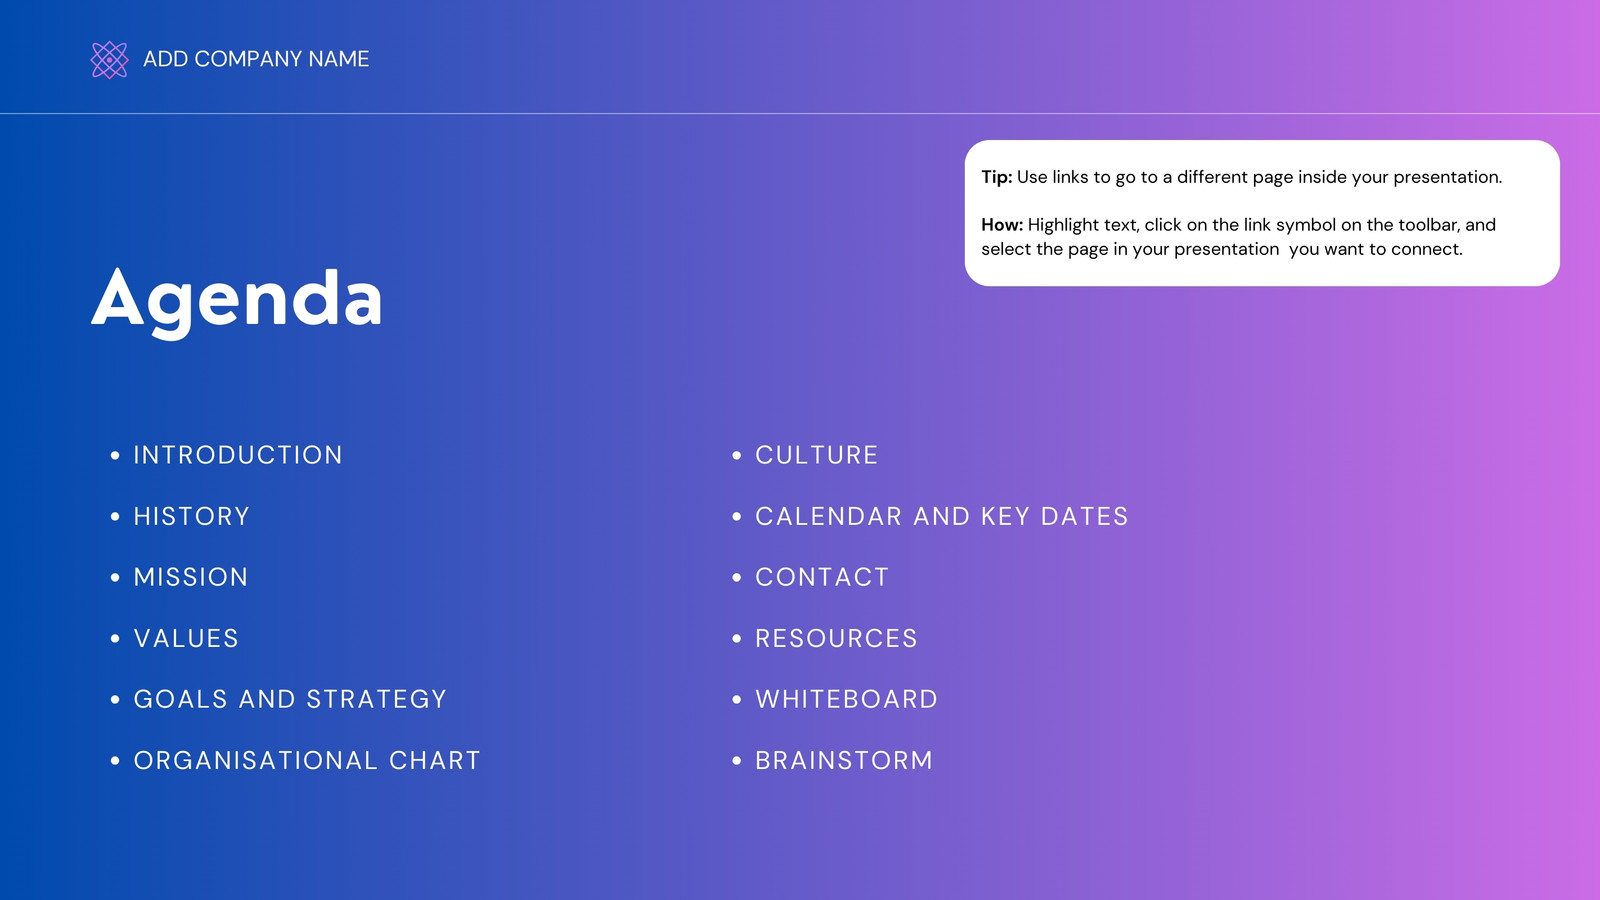Click the atom logo icon

pos(109,60)
